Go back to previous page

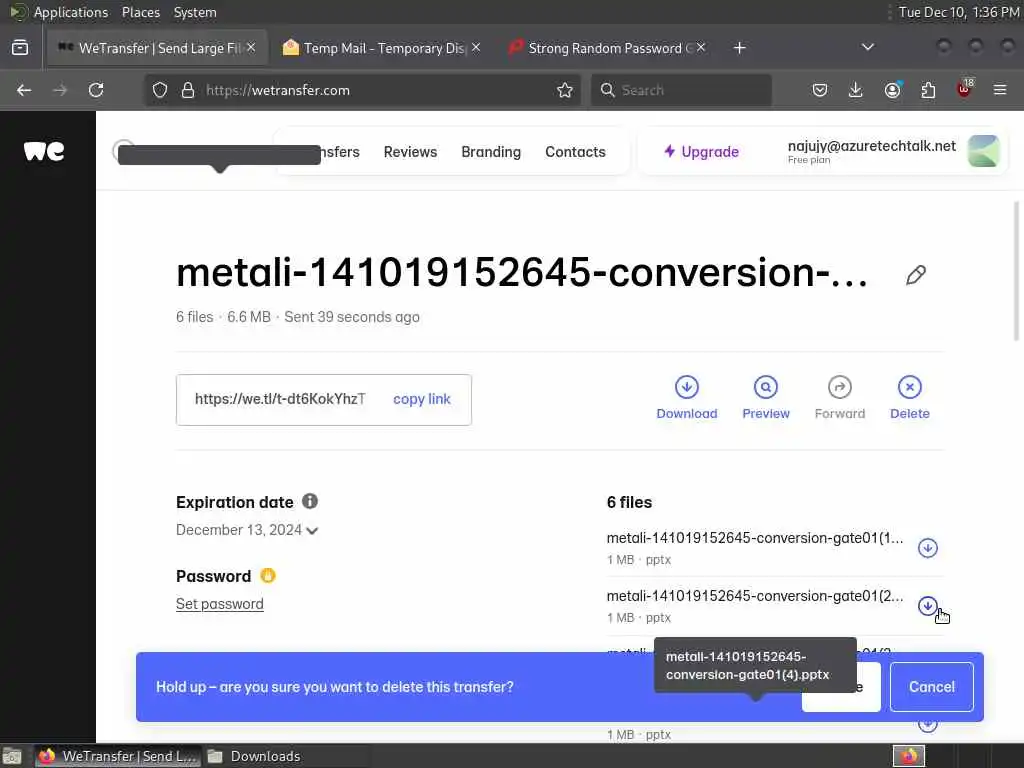(x=24, y=90)
